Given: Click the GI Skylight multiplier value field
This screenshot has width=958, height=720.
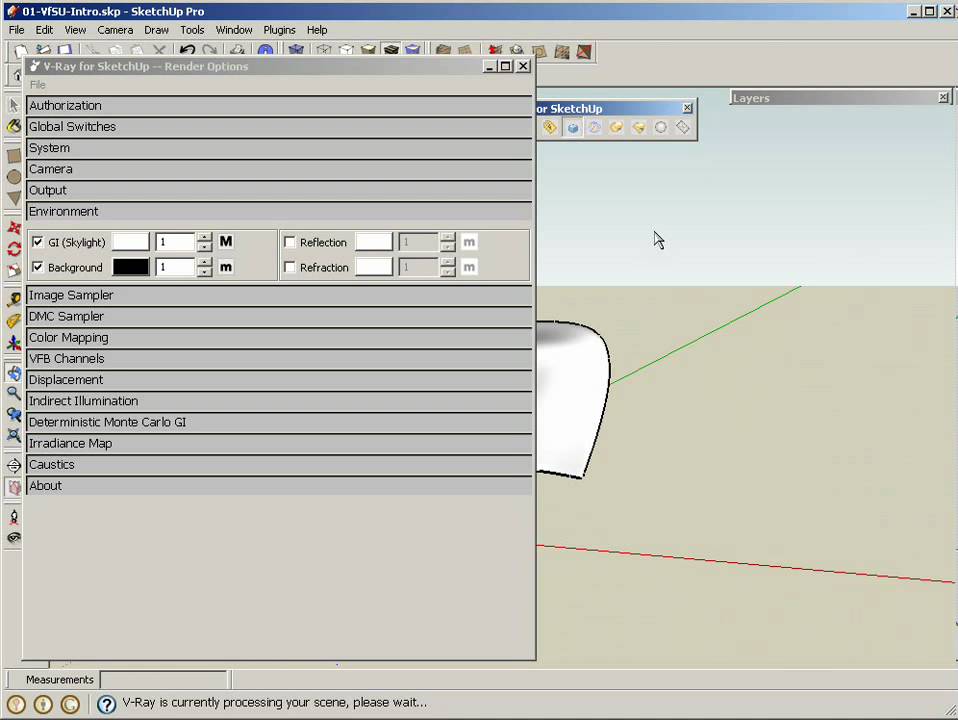Looking at the screenshot, I should pos(175,242).
